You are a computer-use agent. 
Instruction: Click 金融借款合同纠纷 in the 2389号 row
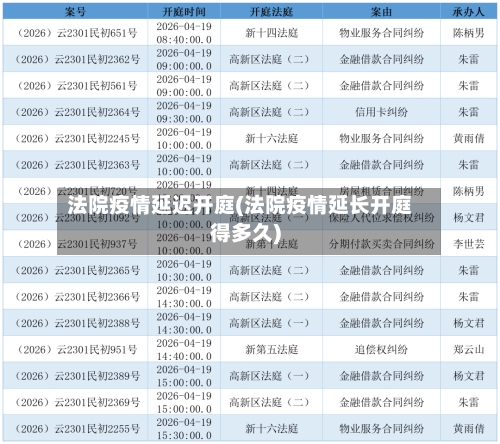(381, 376)
